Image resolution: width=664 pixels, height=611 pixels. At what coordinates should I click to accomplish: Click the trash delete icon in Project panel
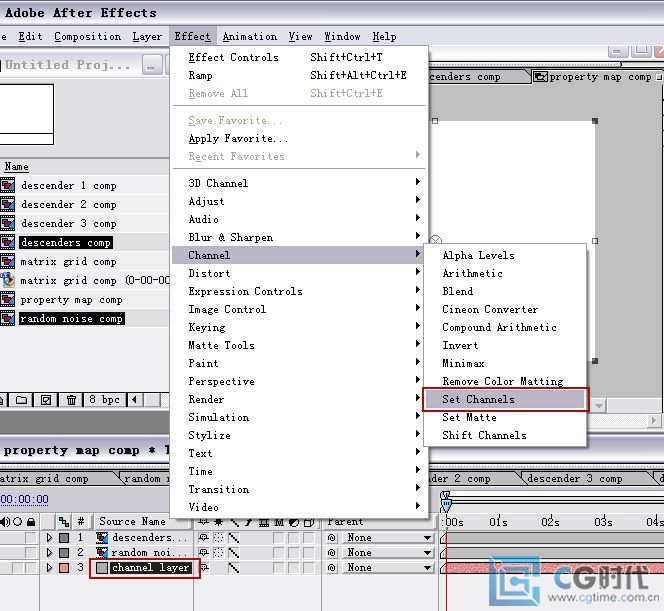pyautogui.click(x=71, y=400)
